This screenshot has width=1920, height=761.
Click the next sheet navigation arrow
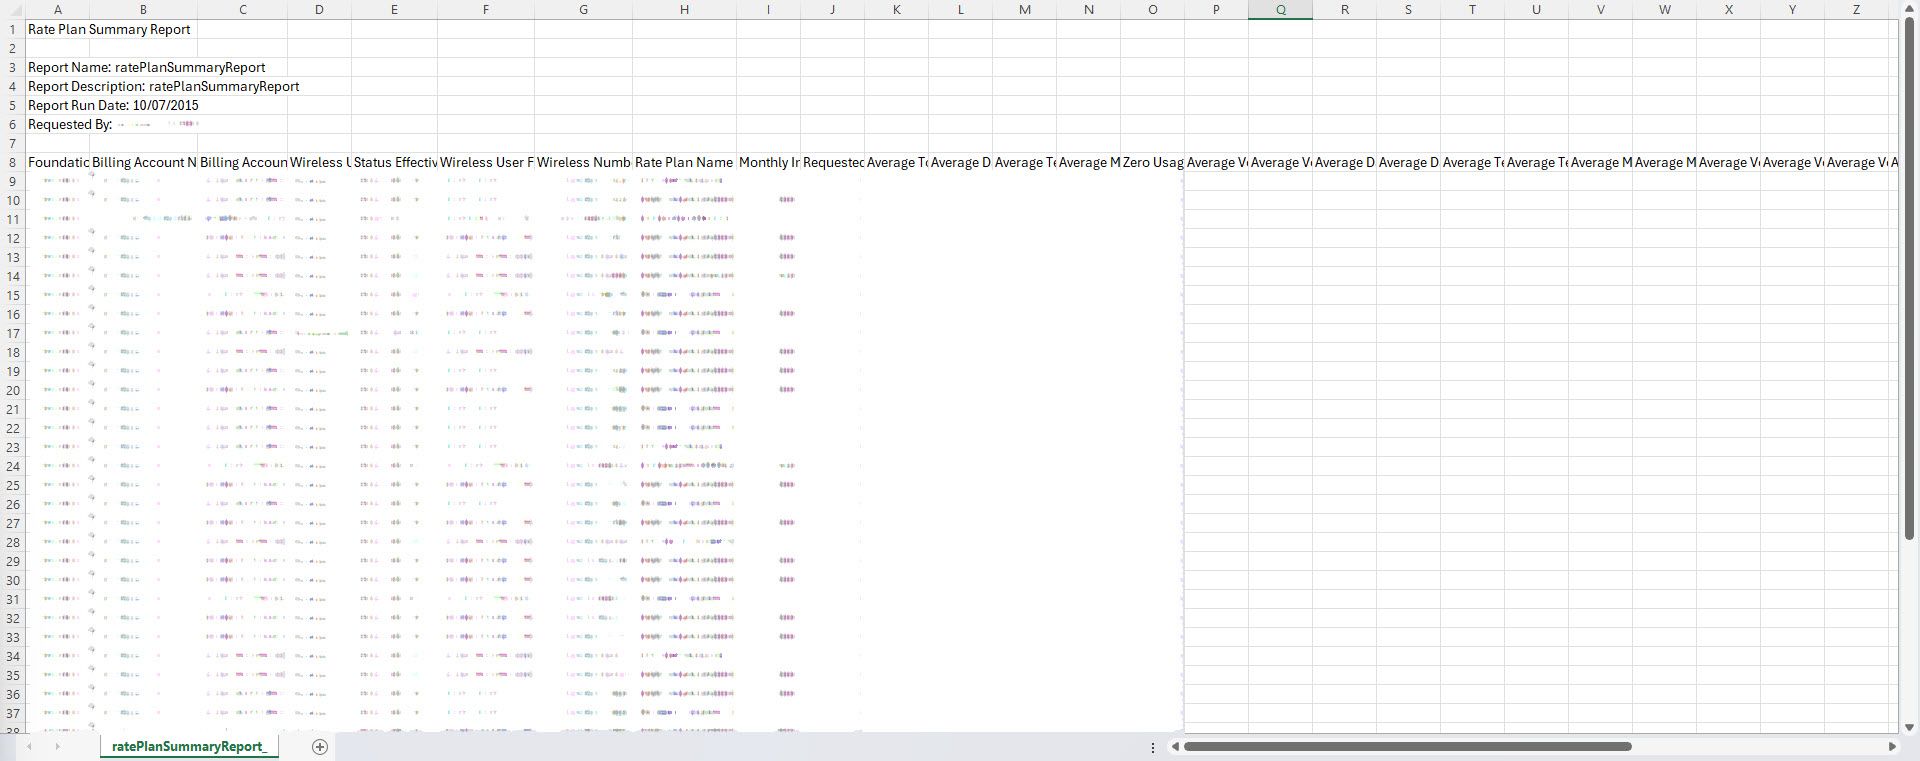click(x=57, y=747)
